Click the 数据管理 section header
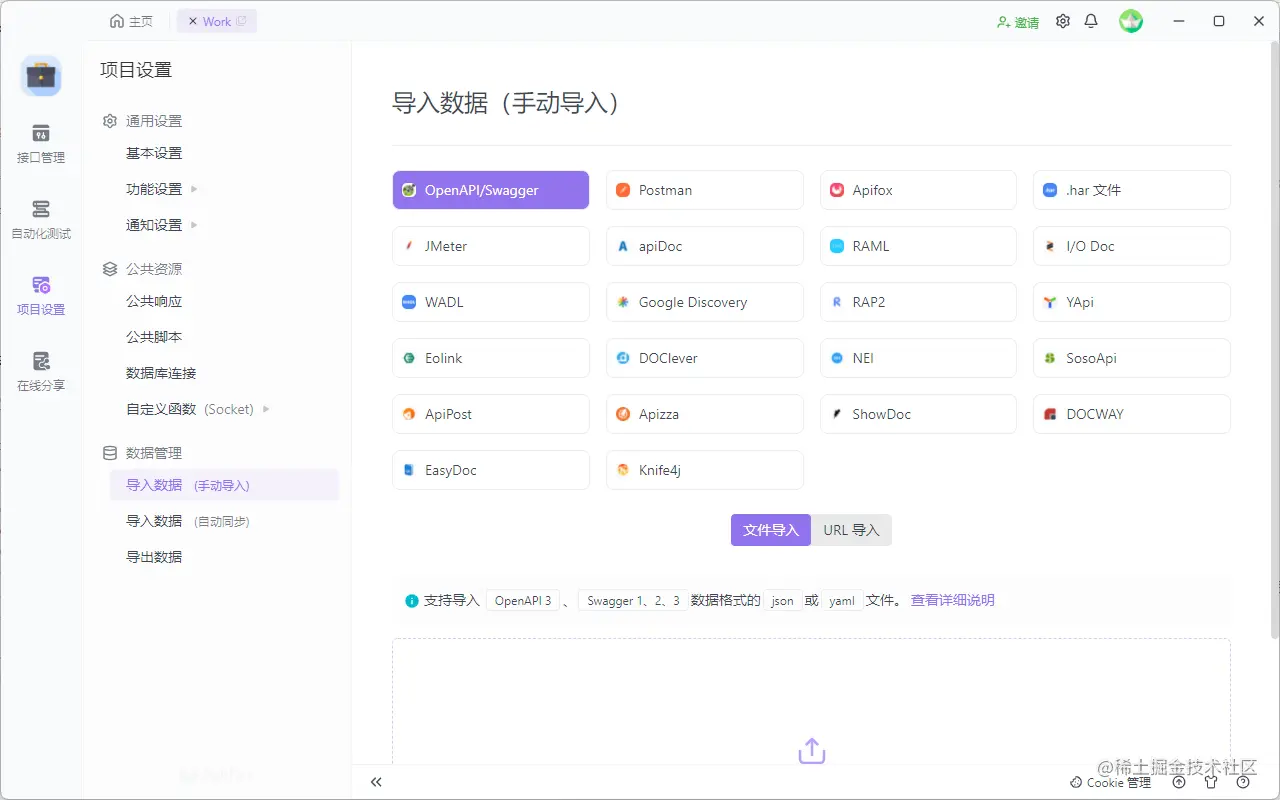The width and height of the screenshot is (1280, 800). point(143,453)
